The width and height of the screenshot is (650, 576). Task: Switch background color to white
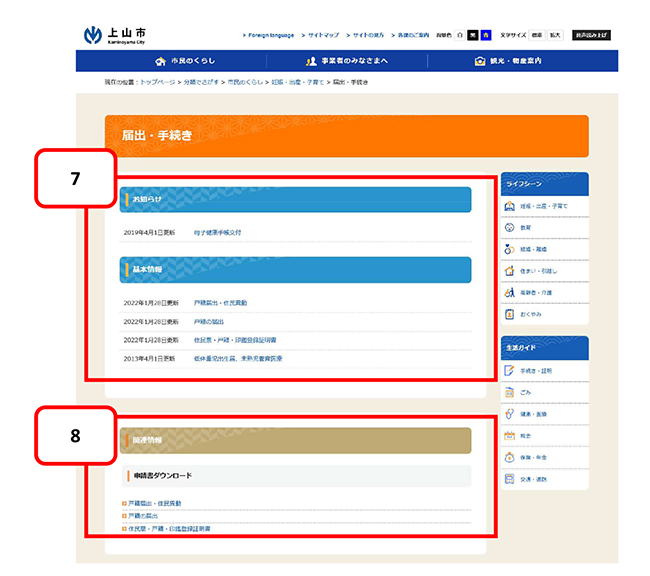[x=459, y=35]
